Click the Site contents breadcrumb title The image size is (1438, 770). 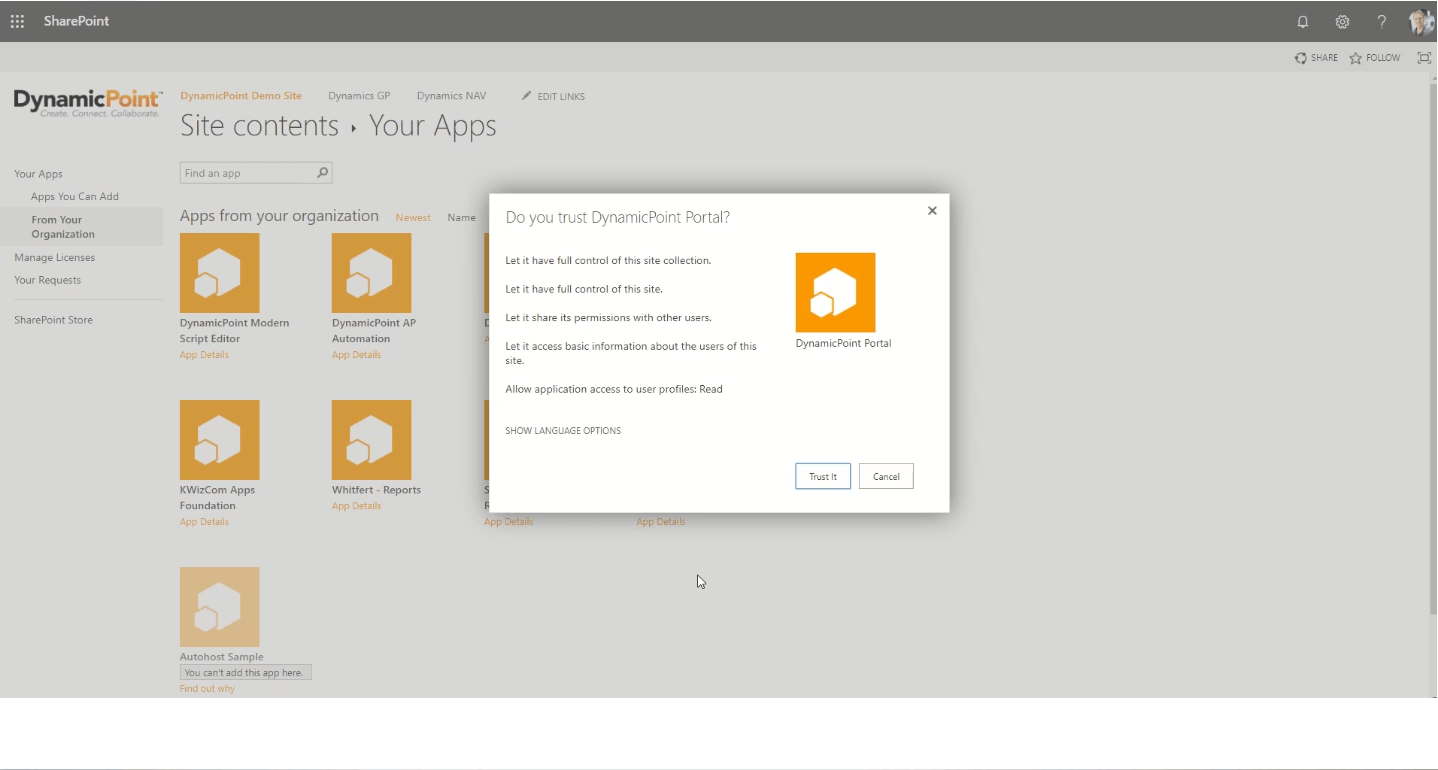coord(259,126)
